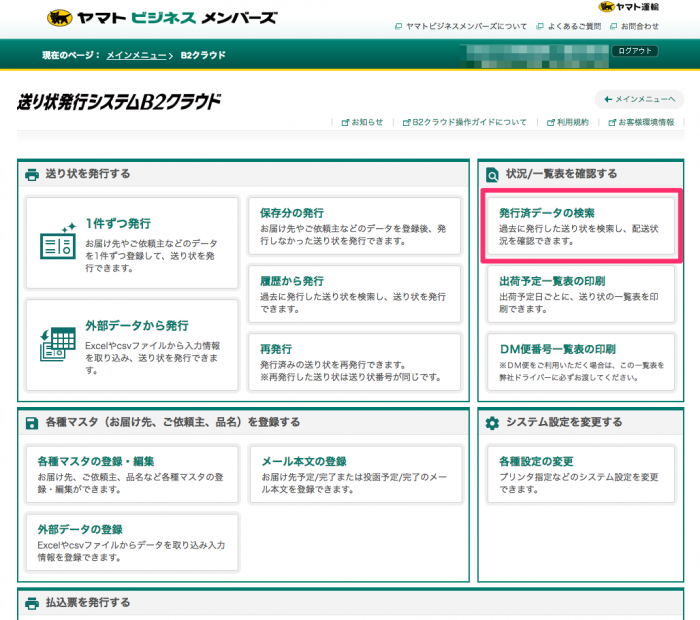Click the Yamato Transport logo at top right
Screen dimensions: 700x620
(629, 7)
